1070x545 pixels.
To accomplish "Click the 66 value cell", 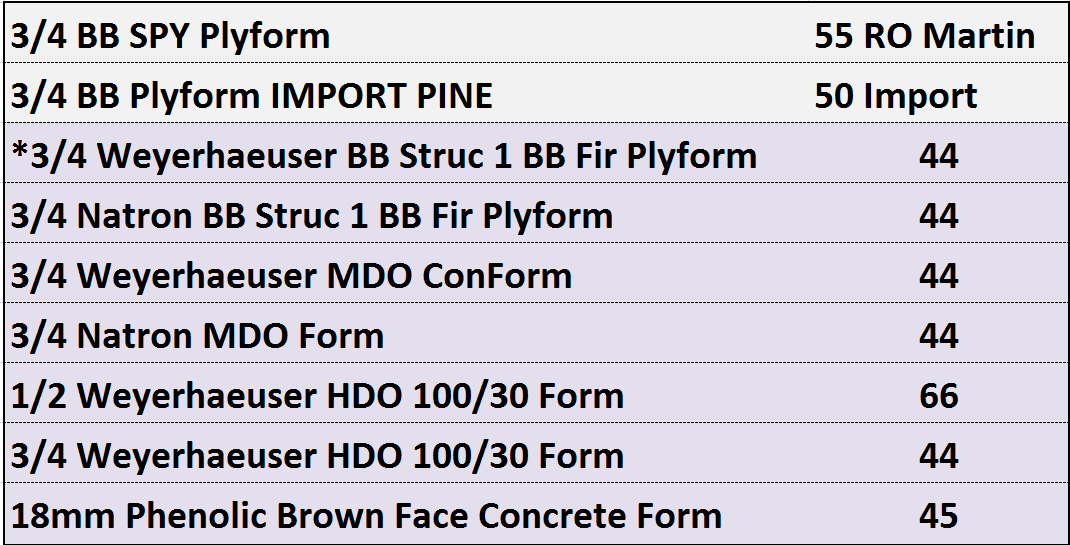I will click(938, 396).
